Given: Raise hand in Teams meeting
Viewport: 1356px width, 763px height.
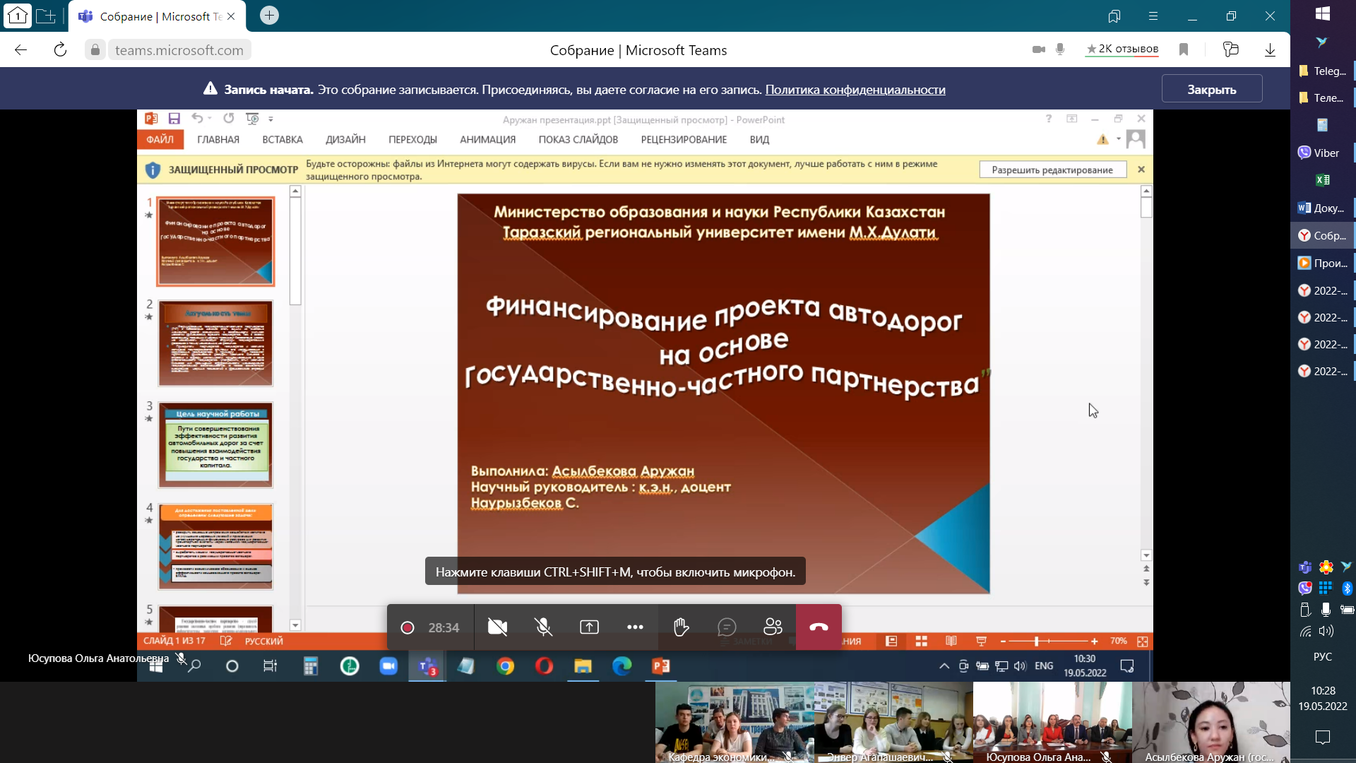Looking at the screenshot, I should click(681, 627).
